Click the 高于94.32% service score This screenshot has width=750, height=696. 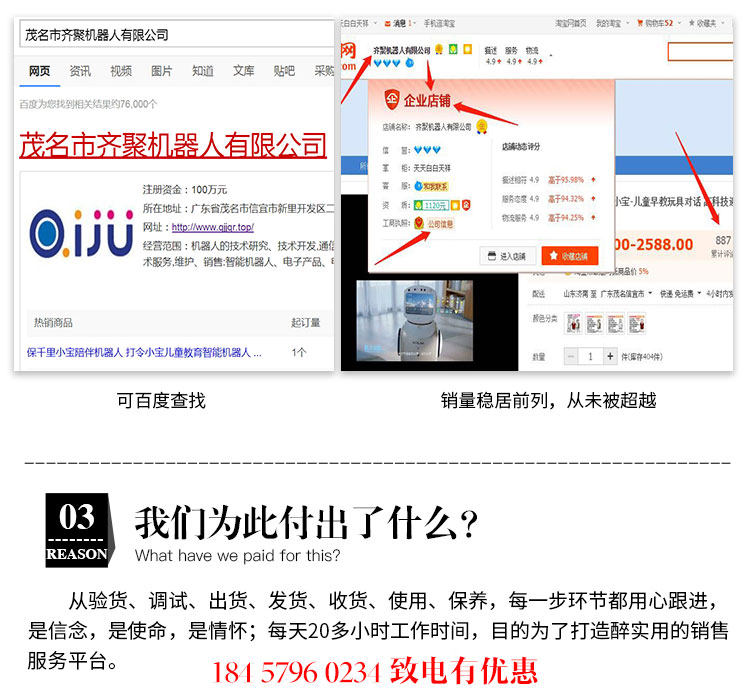[x=566, y=199]
